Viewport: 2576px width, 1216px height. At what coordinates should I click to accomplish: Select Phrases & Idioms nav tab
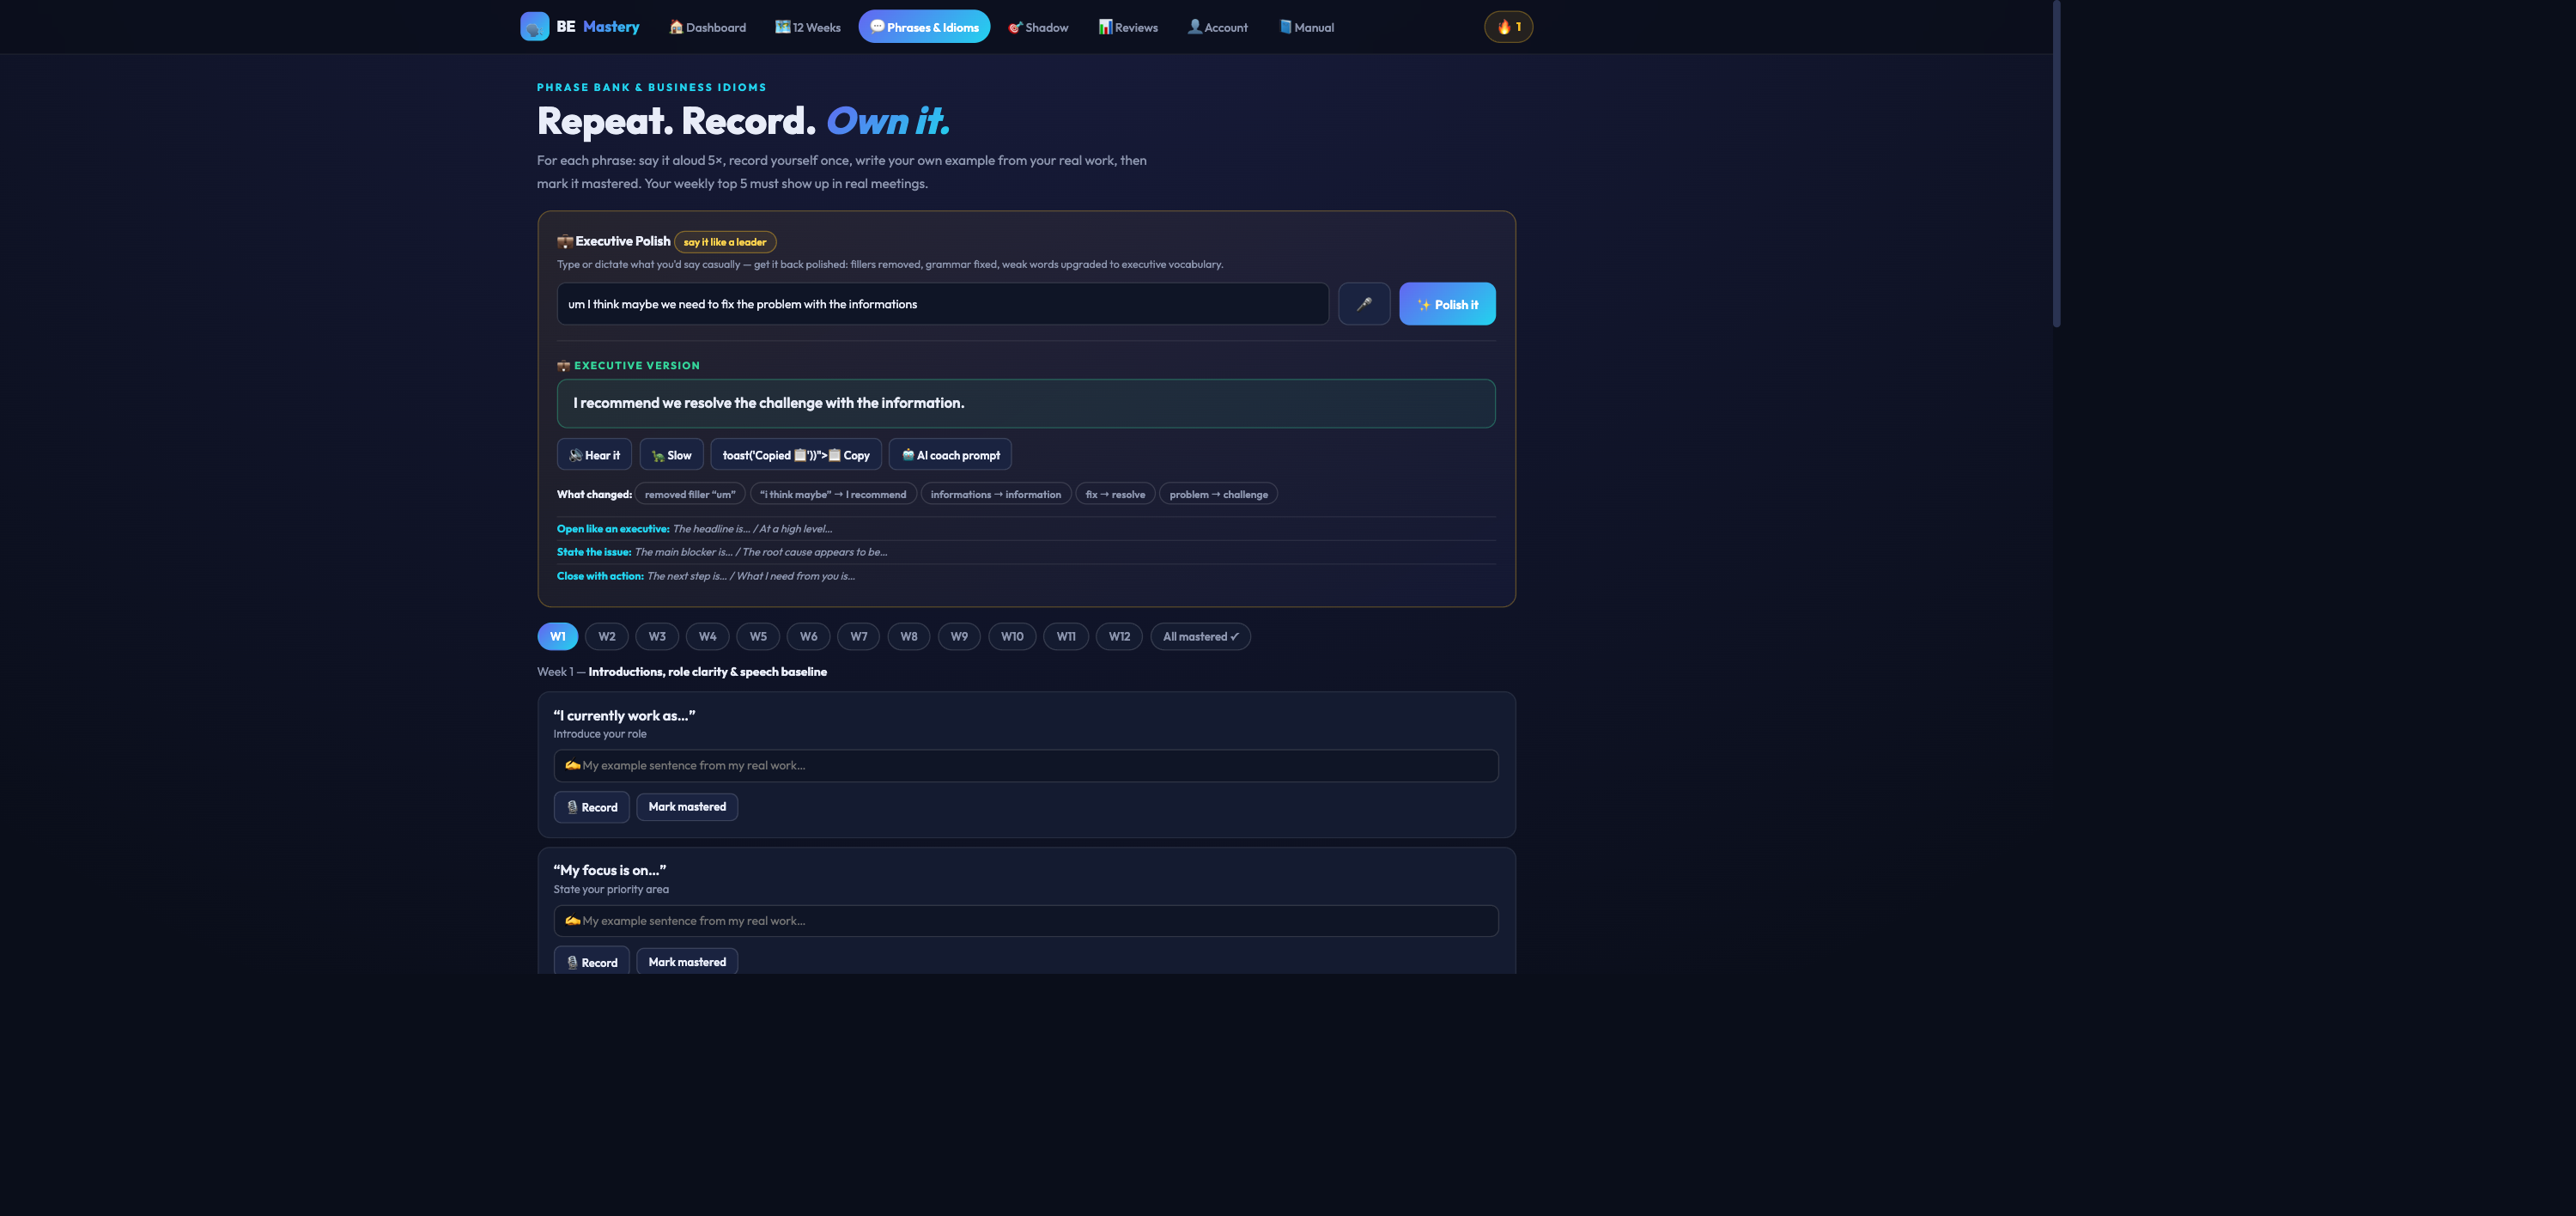tap(924, 27)
